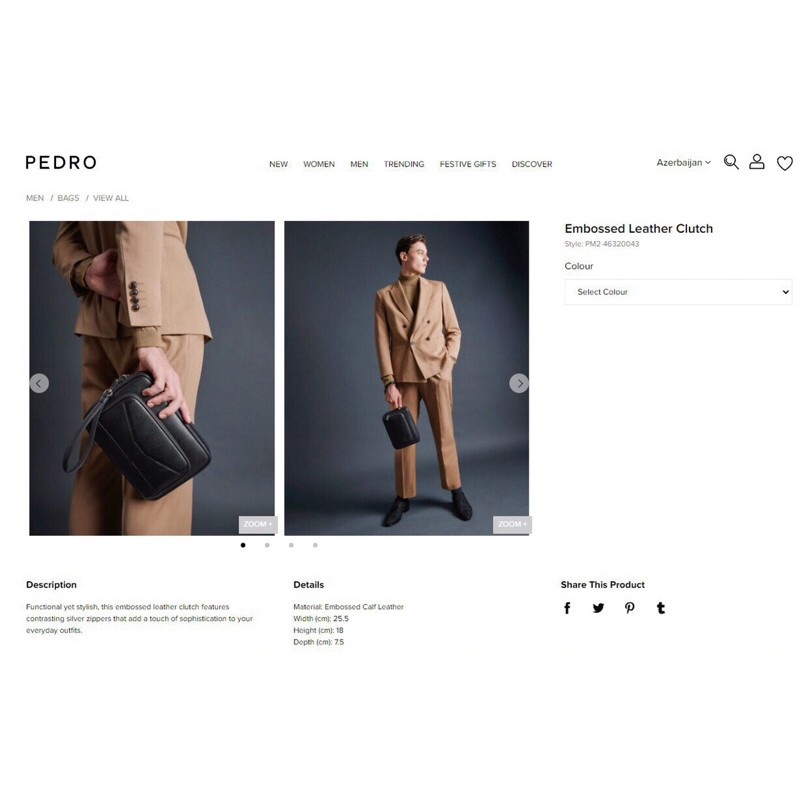This screenshot has width=799, height=799.
Task: Go to next product image arrow
Action: pos(519,383)
